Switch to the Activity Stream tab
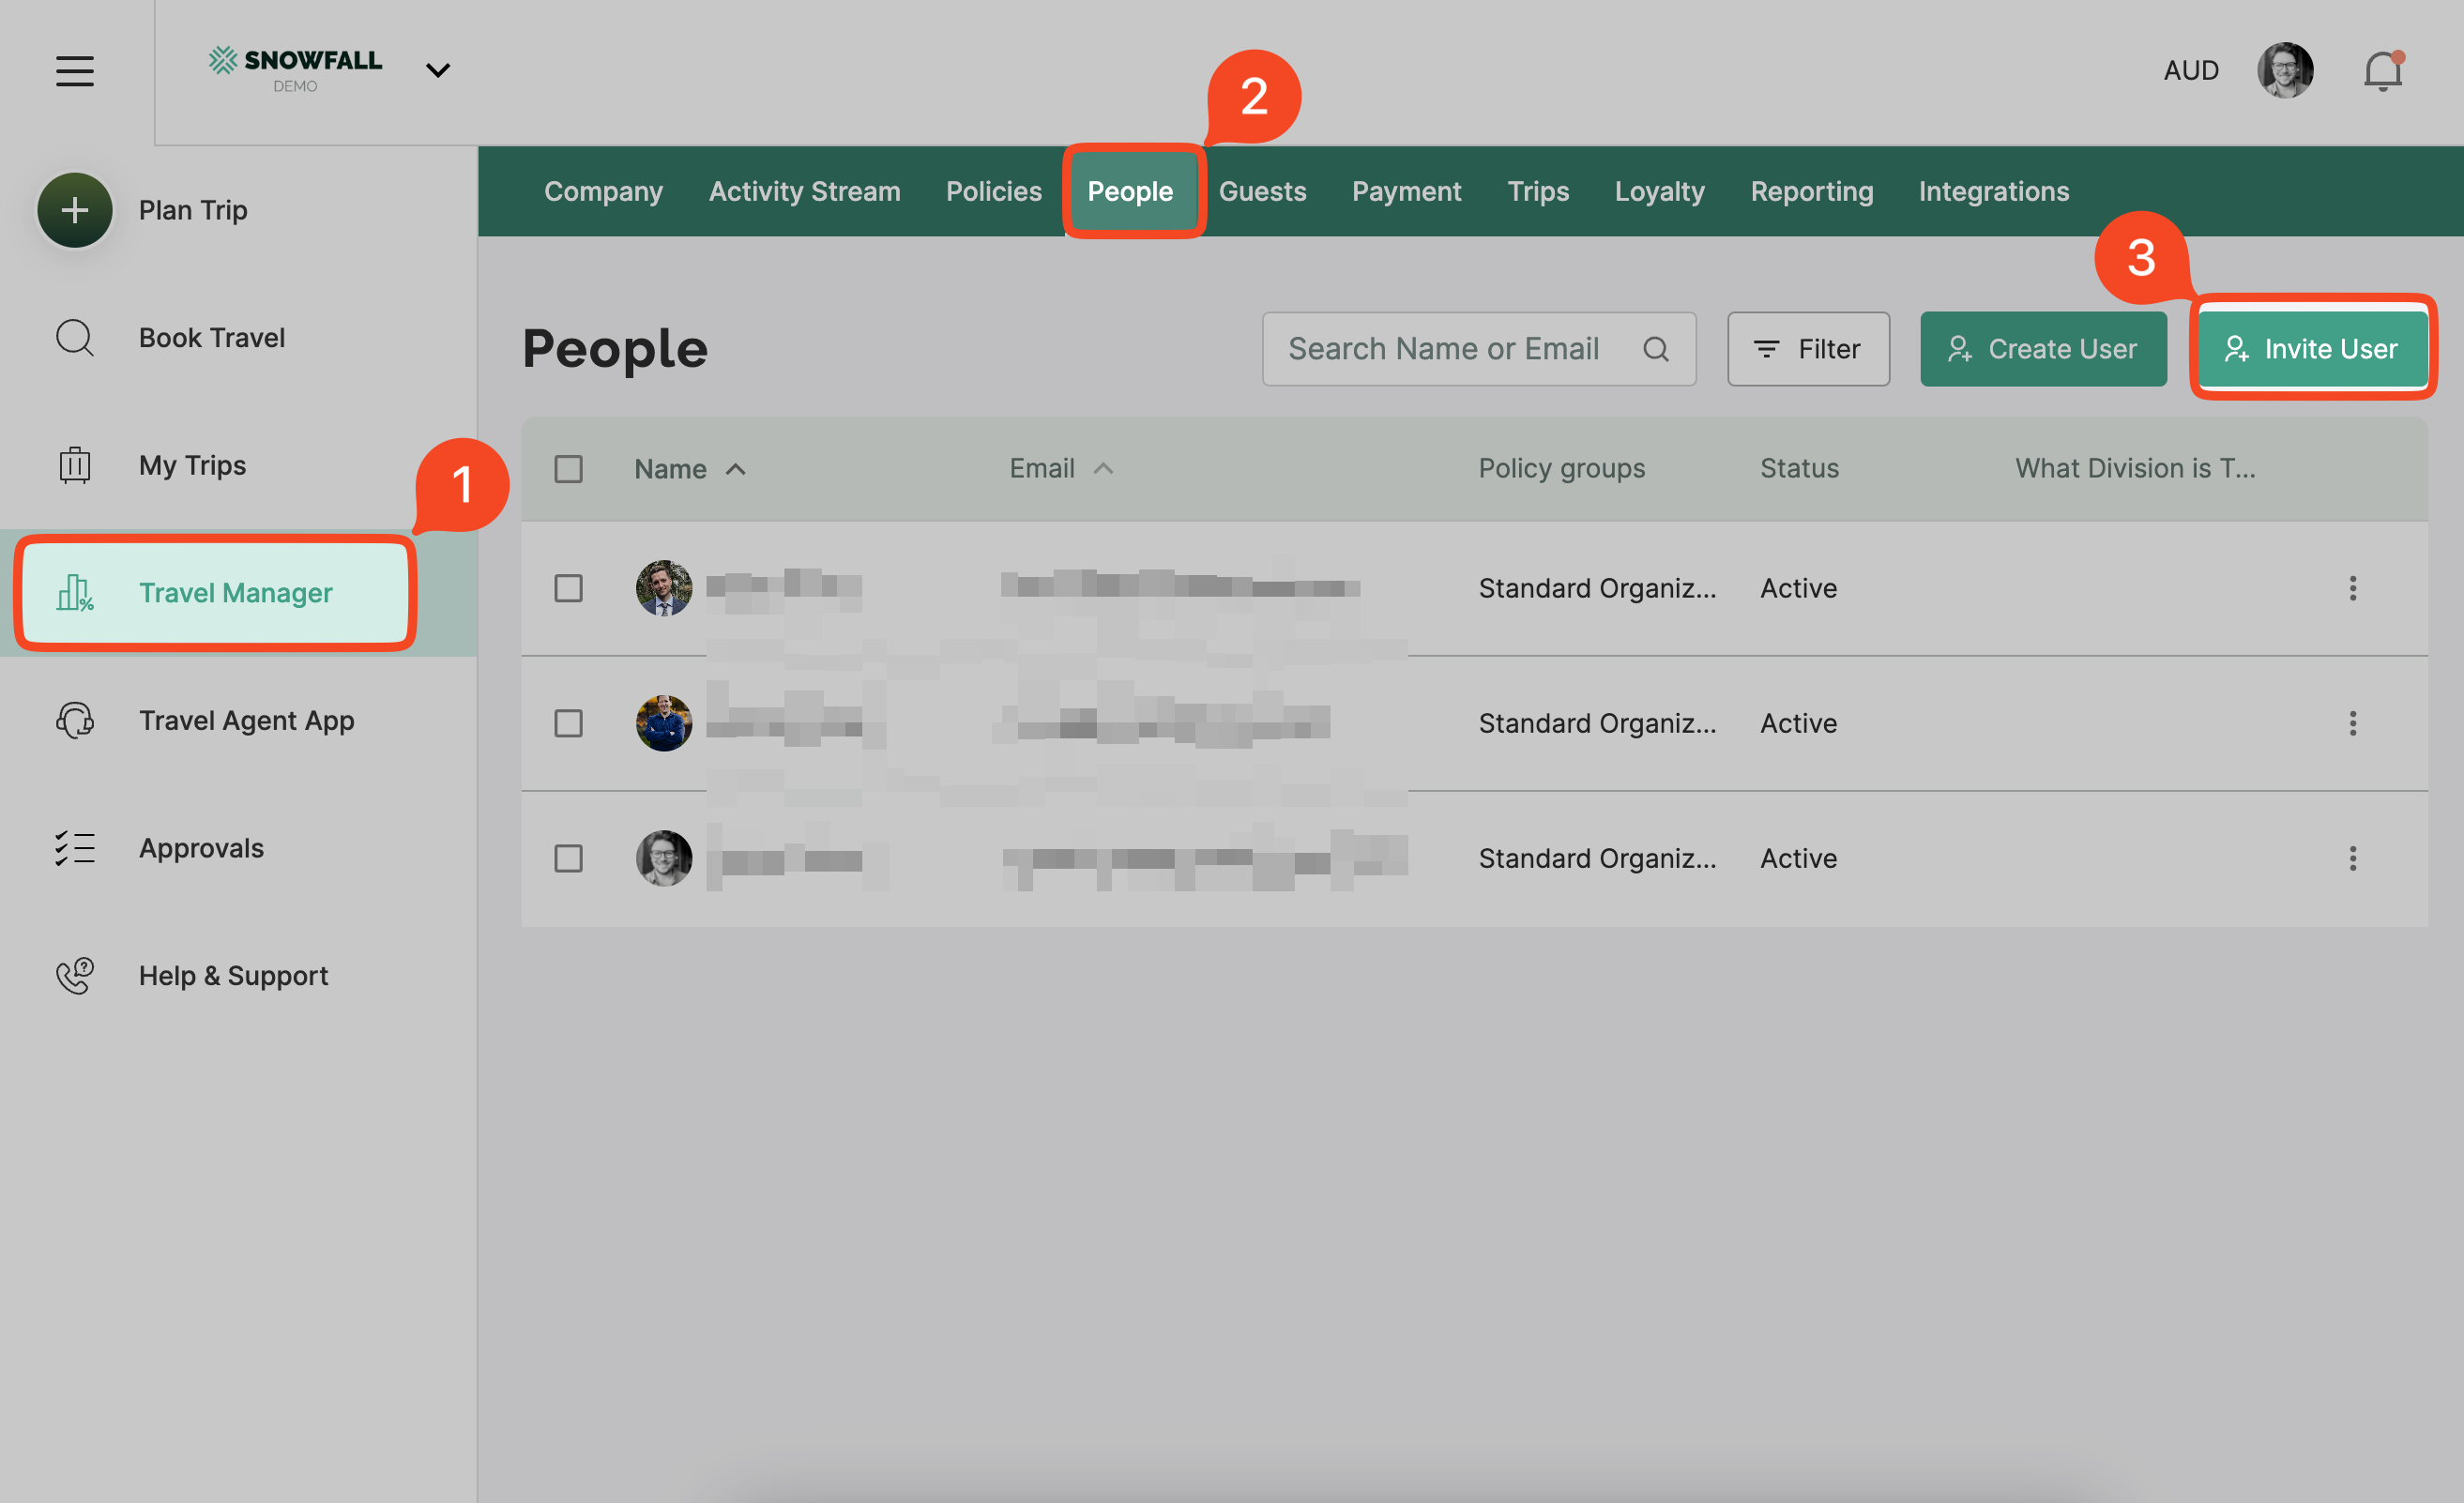2464x1503 pixels. pos(805,191)
